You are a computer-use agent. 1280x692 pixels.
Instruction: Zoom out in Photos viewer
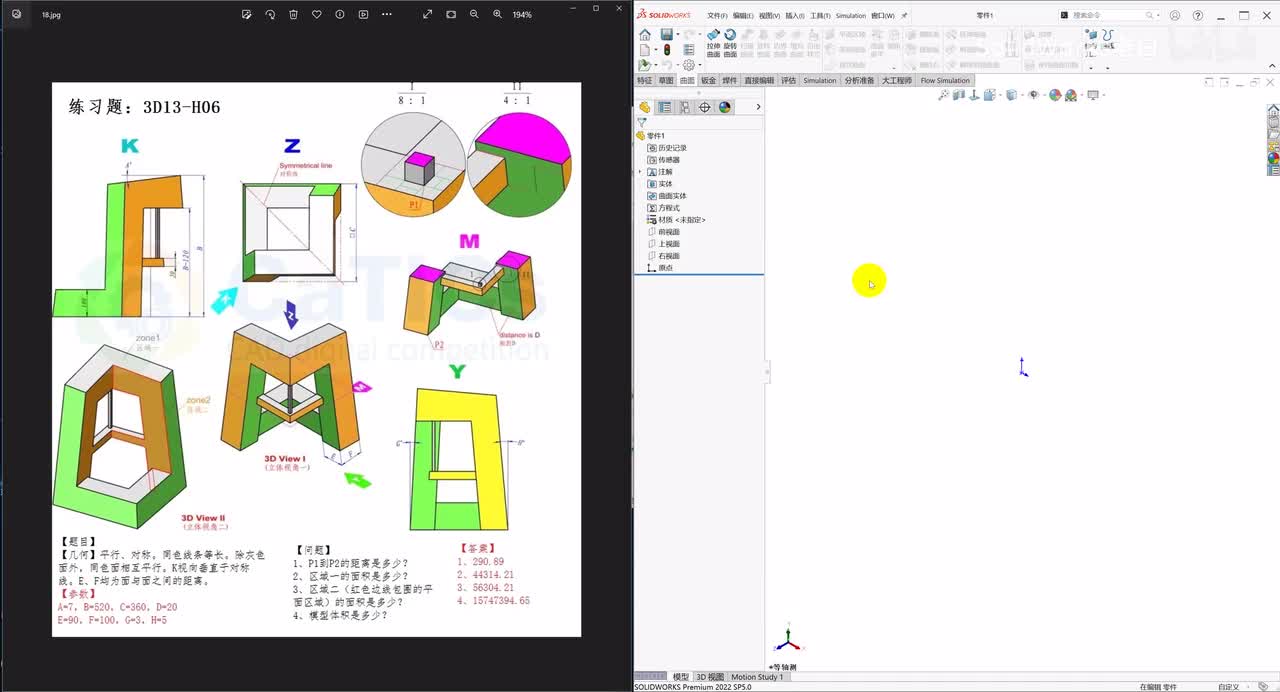(x=474, y=14)
